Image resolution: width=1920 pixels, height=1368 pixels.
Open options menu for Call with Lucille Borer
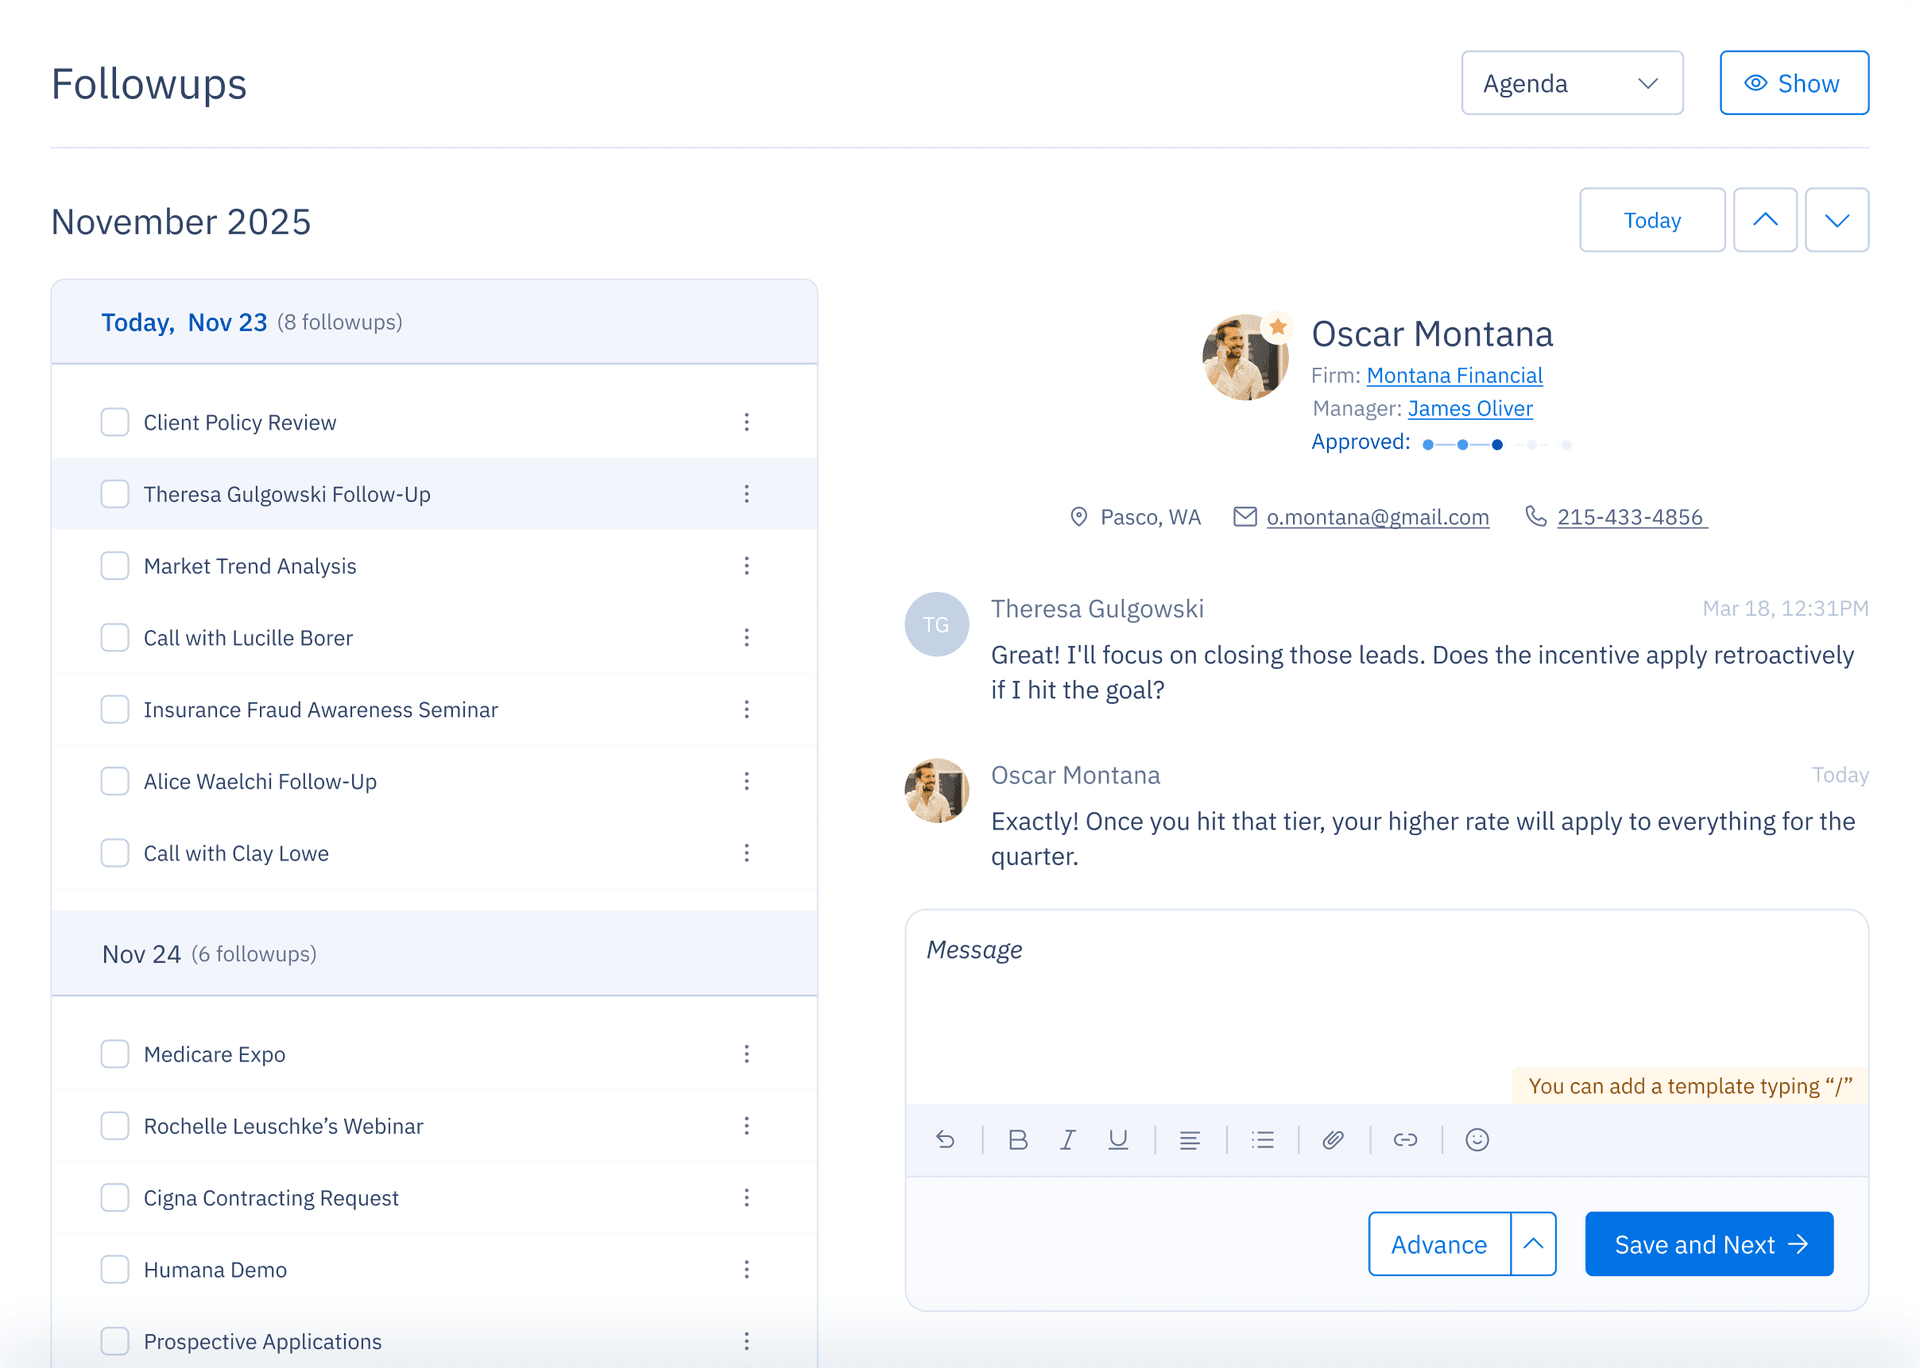[x=746, y=638]
